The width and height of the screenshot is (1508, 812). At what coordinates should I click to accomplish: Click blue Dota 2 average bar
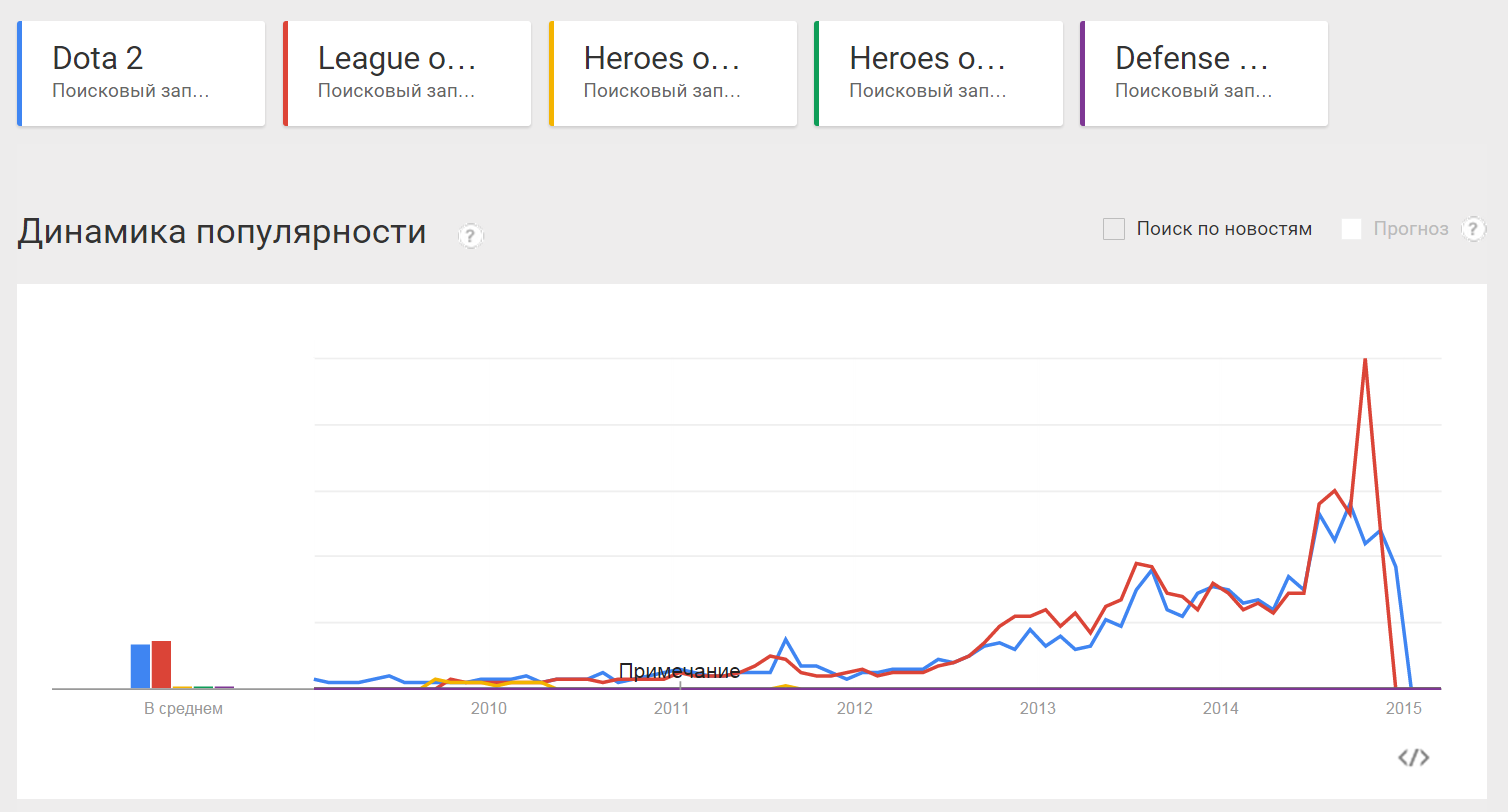[x=140, y=666]
